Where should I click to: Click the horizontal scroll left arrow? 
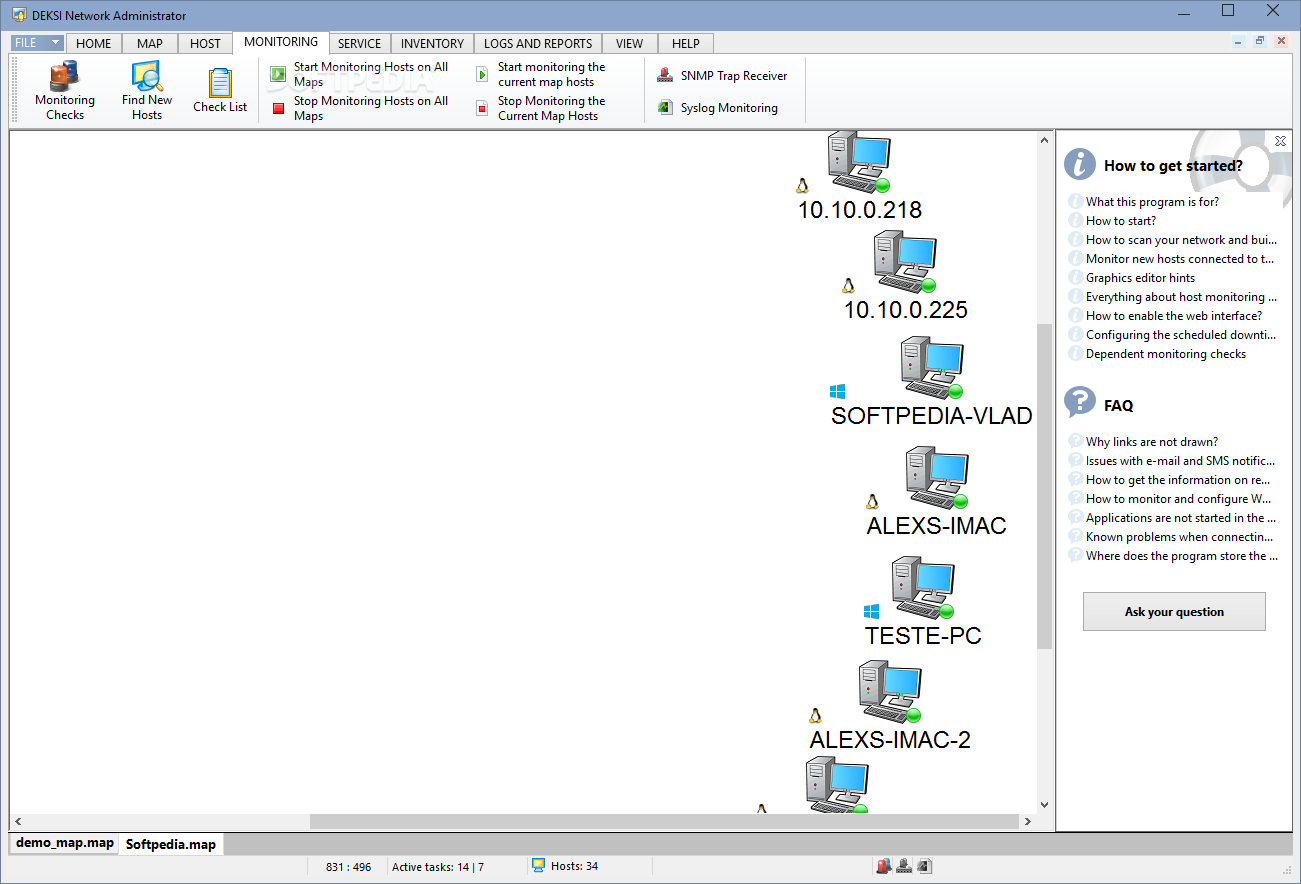(x=17, y=821)
